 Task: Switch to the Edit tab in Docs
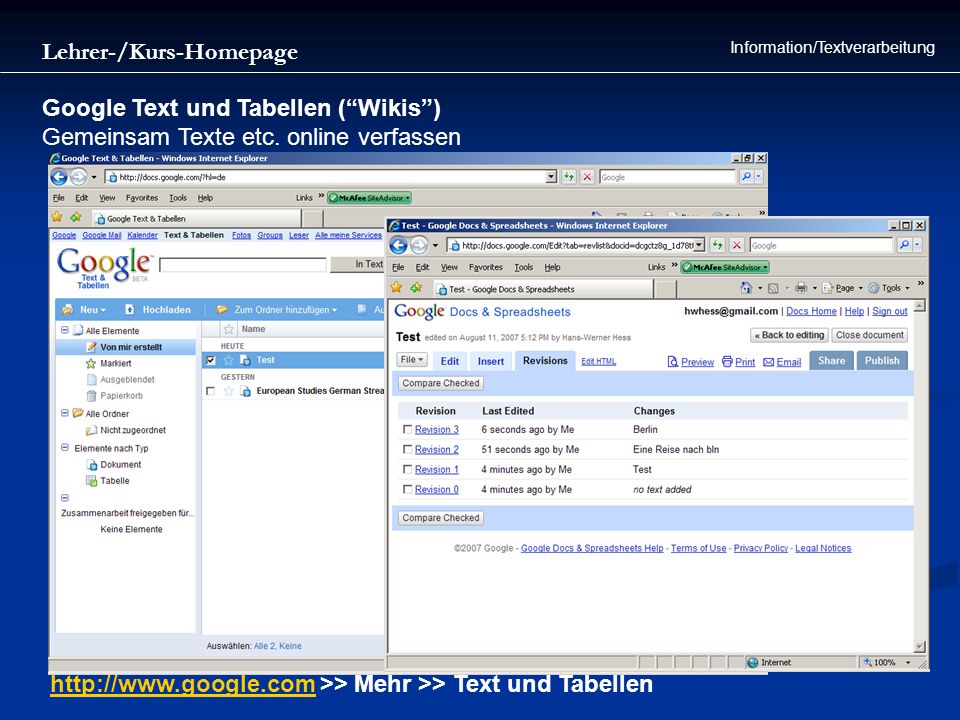click(x=449, y=361)
